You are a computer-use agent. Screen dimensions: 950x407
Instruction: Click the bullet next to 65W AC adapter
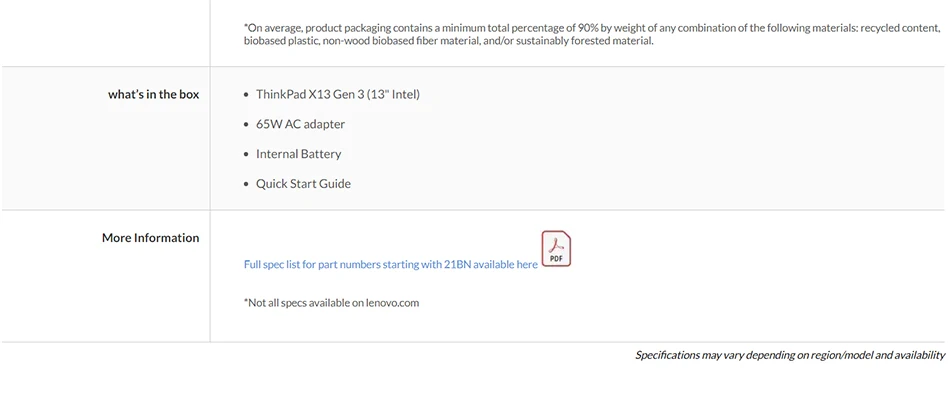[247, 125]
